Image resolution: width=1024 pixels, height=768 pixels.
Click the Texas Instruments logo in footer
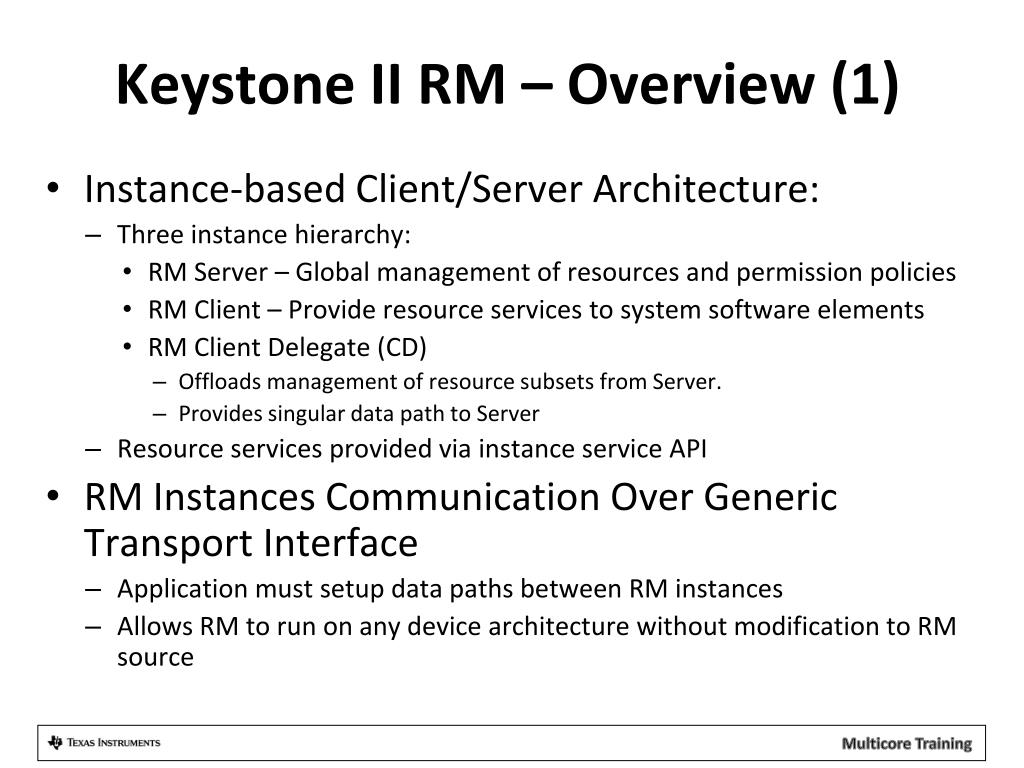tap(104, 743)
